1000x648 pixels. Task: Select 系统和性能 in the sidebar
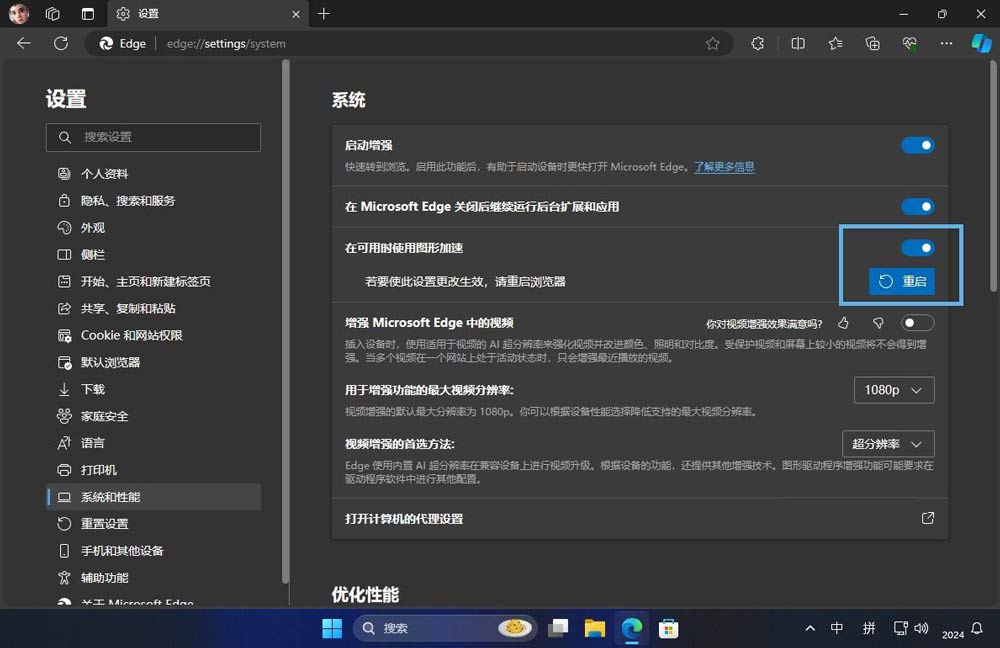[x=153, y=497]
